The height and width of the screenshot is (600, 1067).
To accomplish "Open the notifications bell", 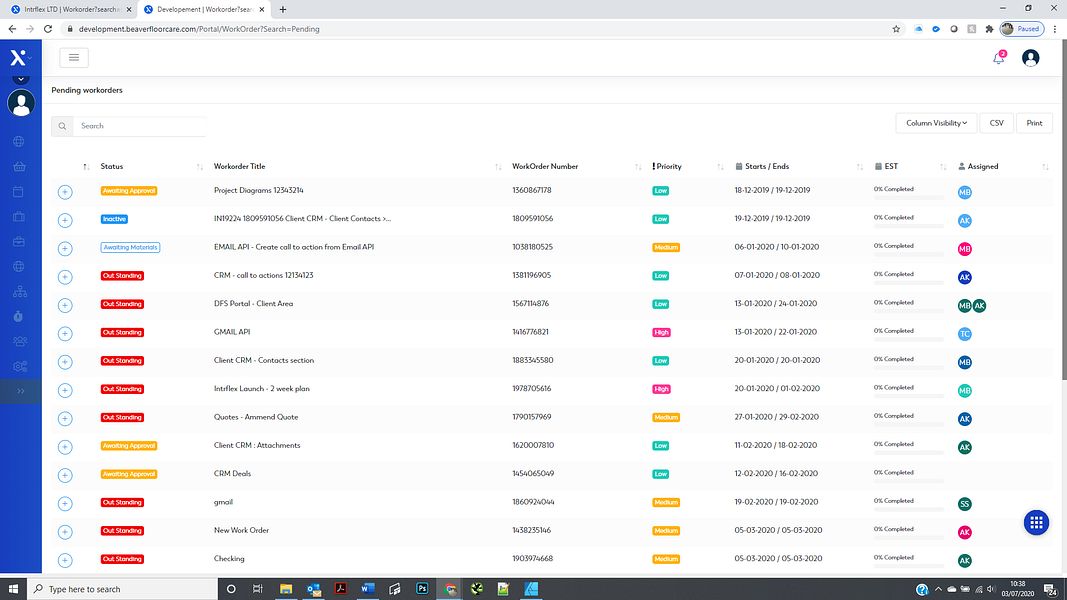I will coord(998,58).
